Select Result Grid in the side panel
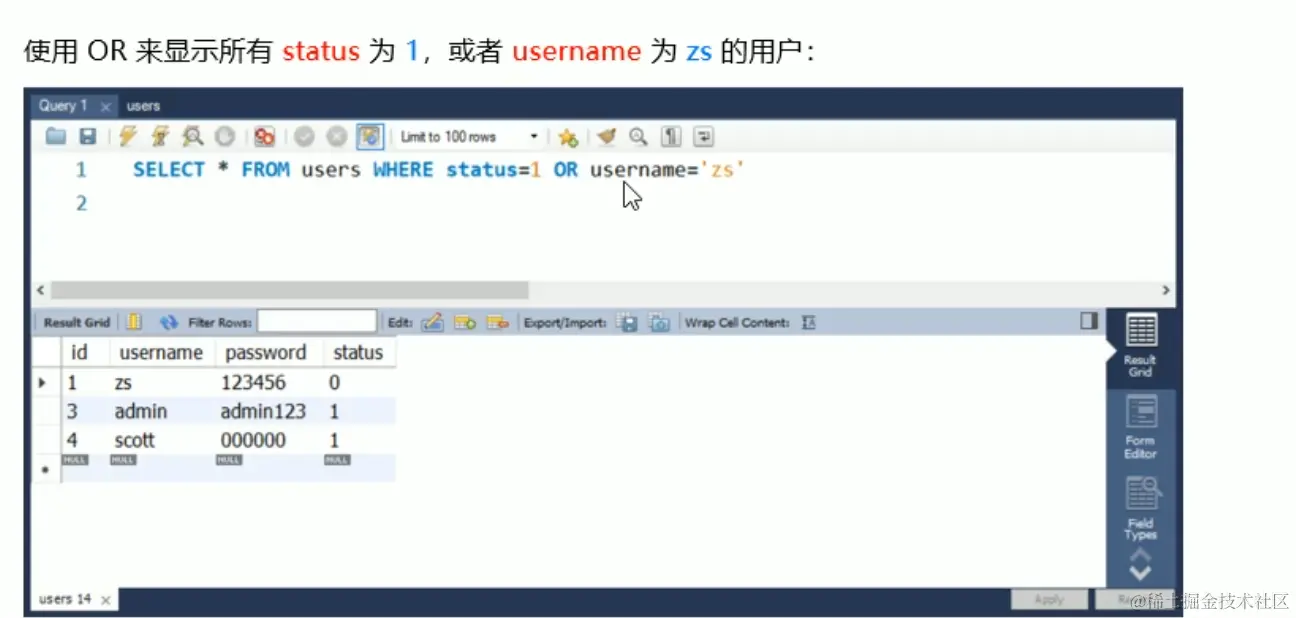The width and height of the screenshot is (1296, 618). pos(1140,346)
